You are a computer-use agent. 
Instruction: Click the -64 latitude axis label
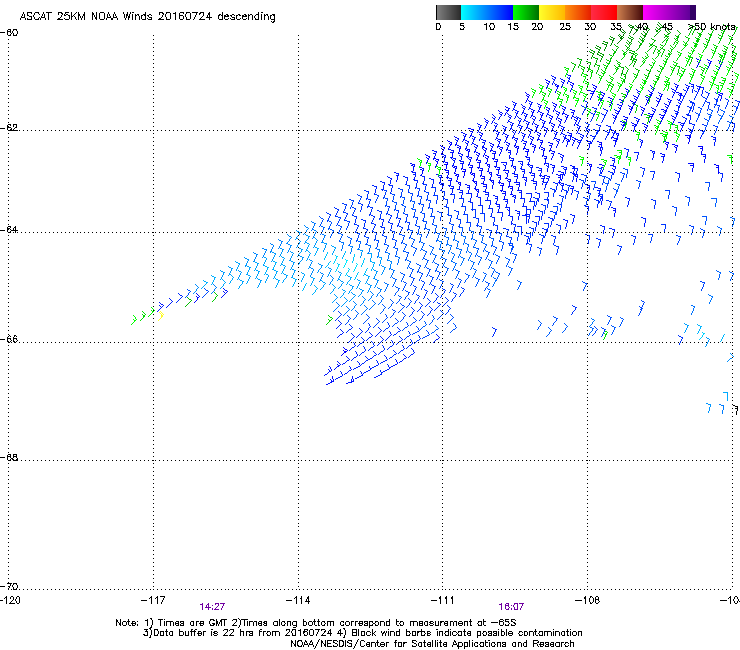(x=9, y=230)
